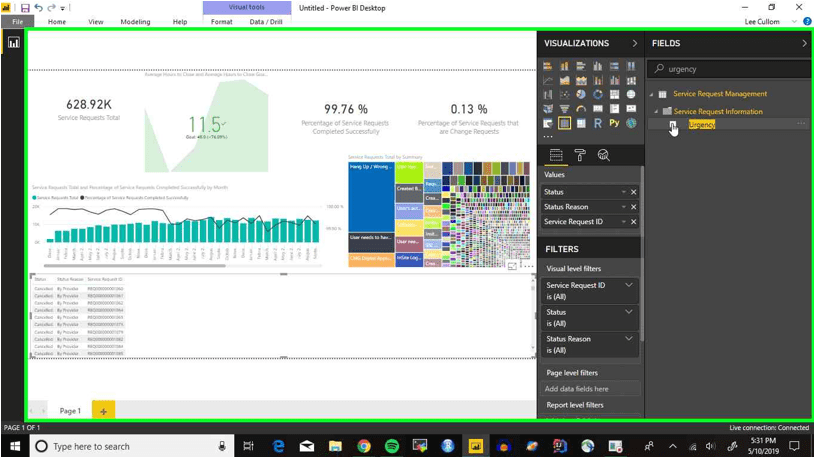The width and height of the screenshot is (817, 458).
Task: Pick the gauge visualization
Action: [581, 108]
